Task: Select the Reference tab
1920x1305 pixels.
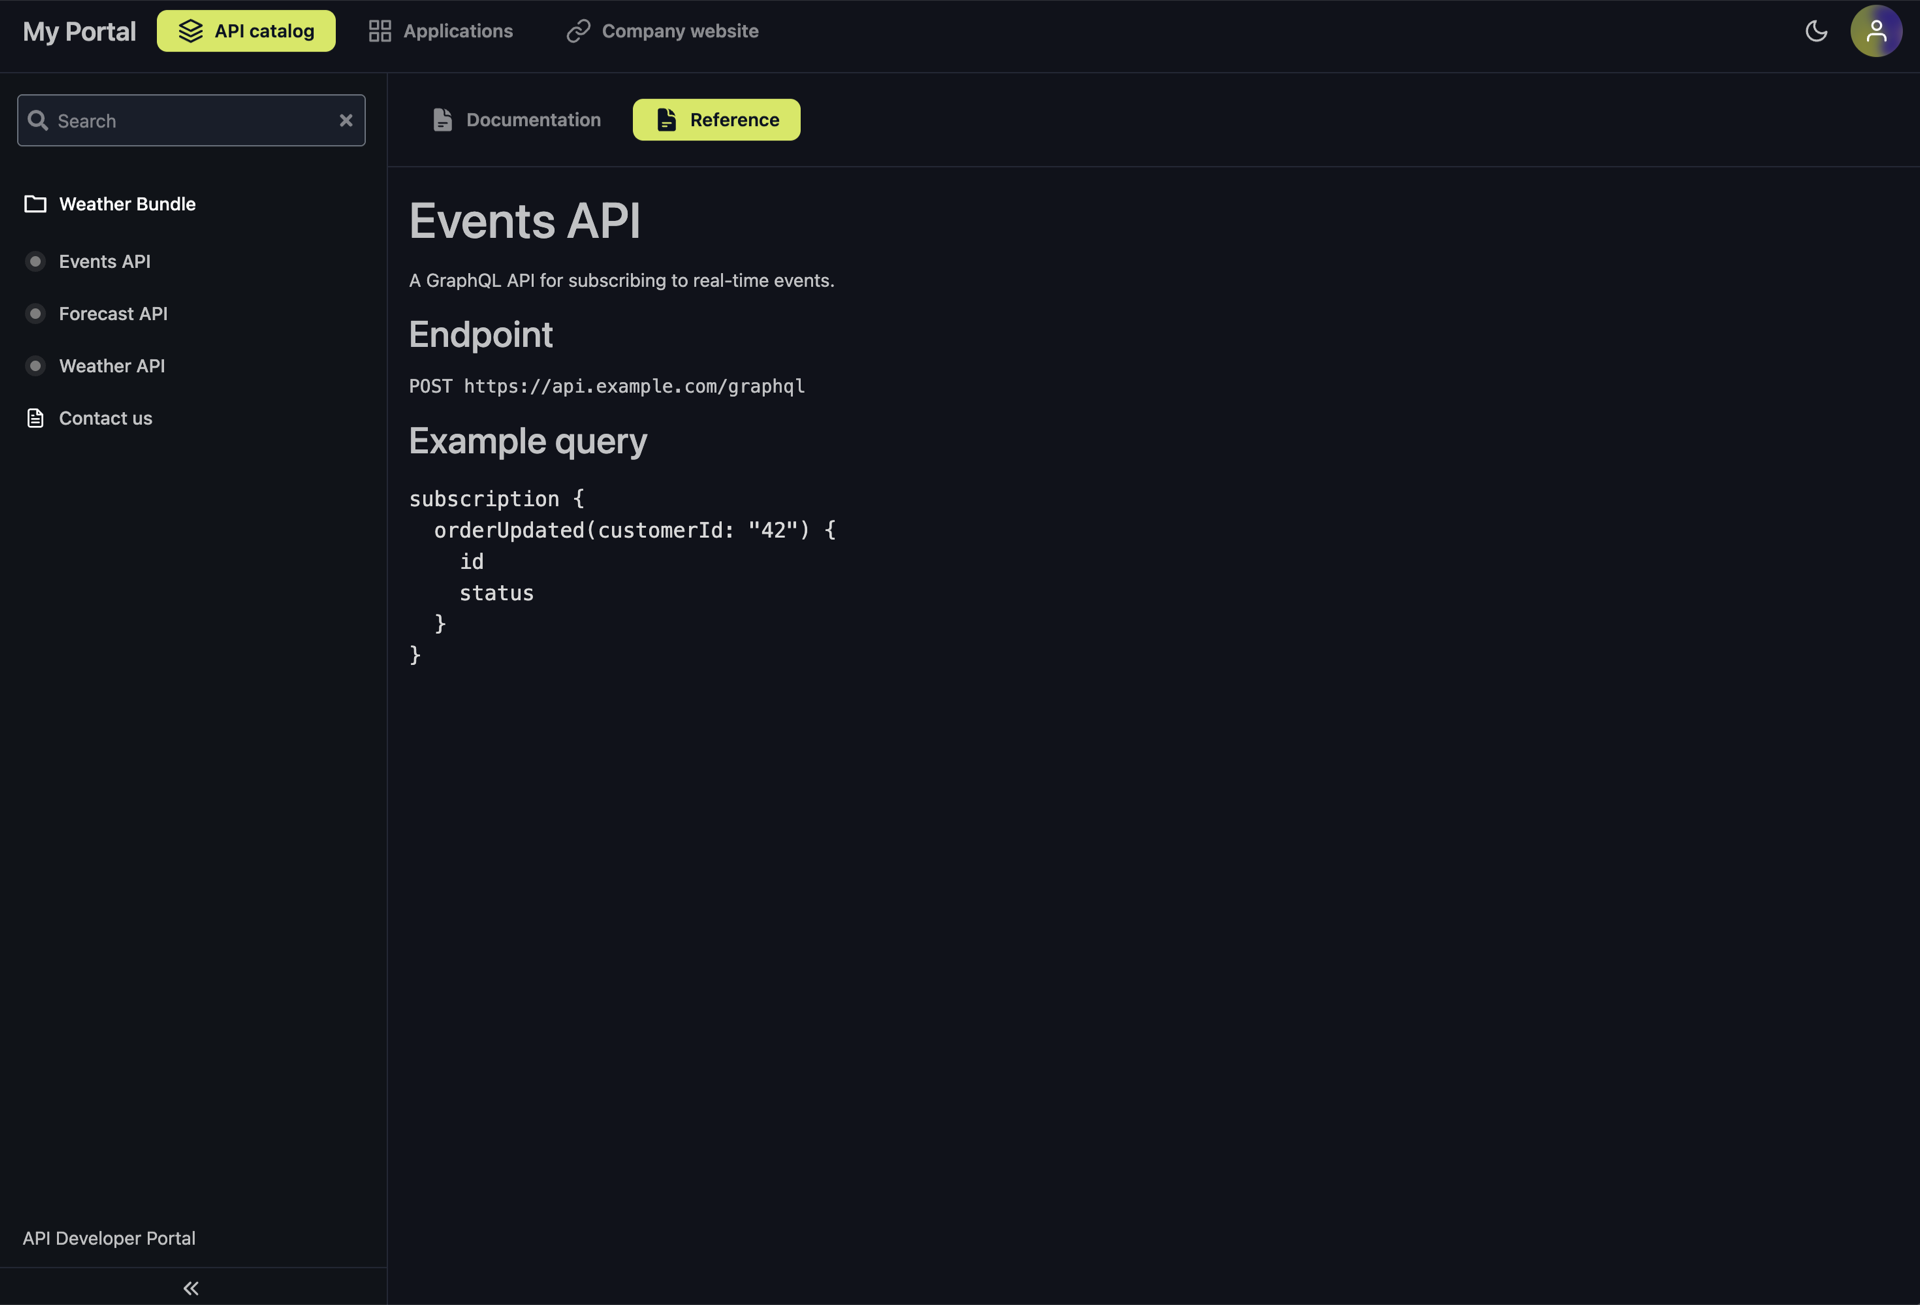Action: [716, 120]
